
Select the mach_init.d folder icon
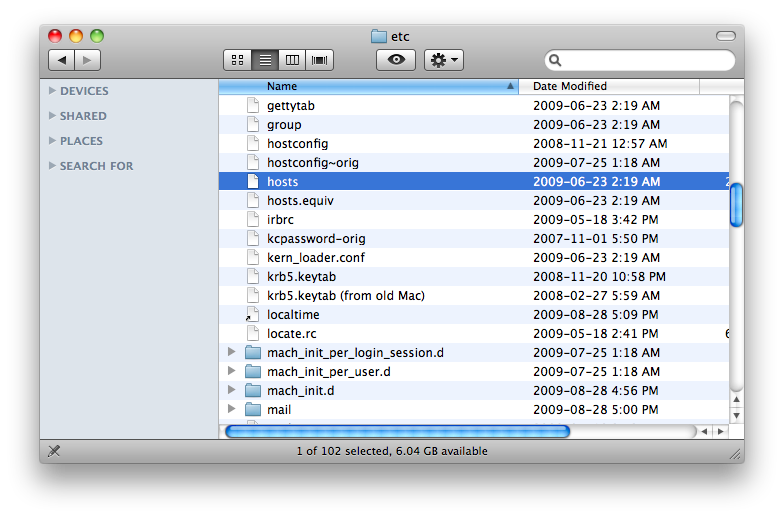click(x=253, y=390)
